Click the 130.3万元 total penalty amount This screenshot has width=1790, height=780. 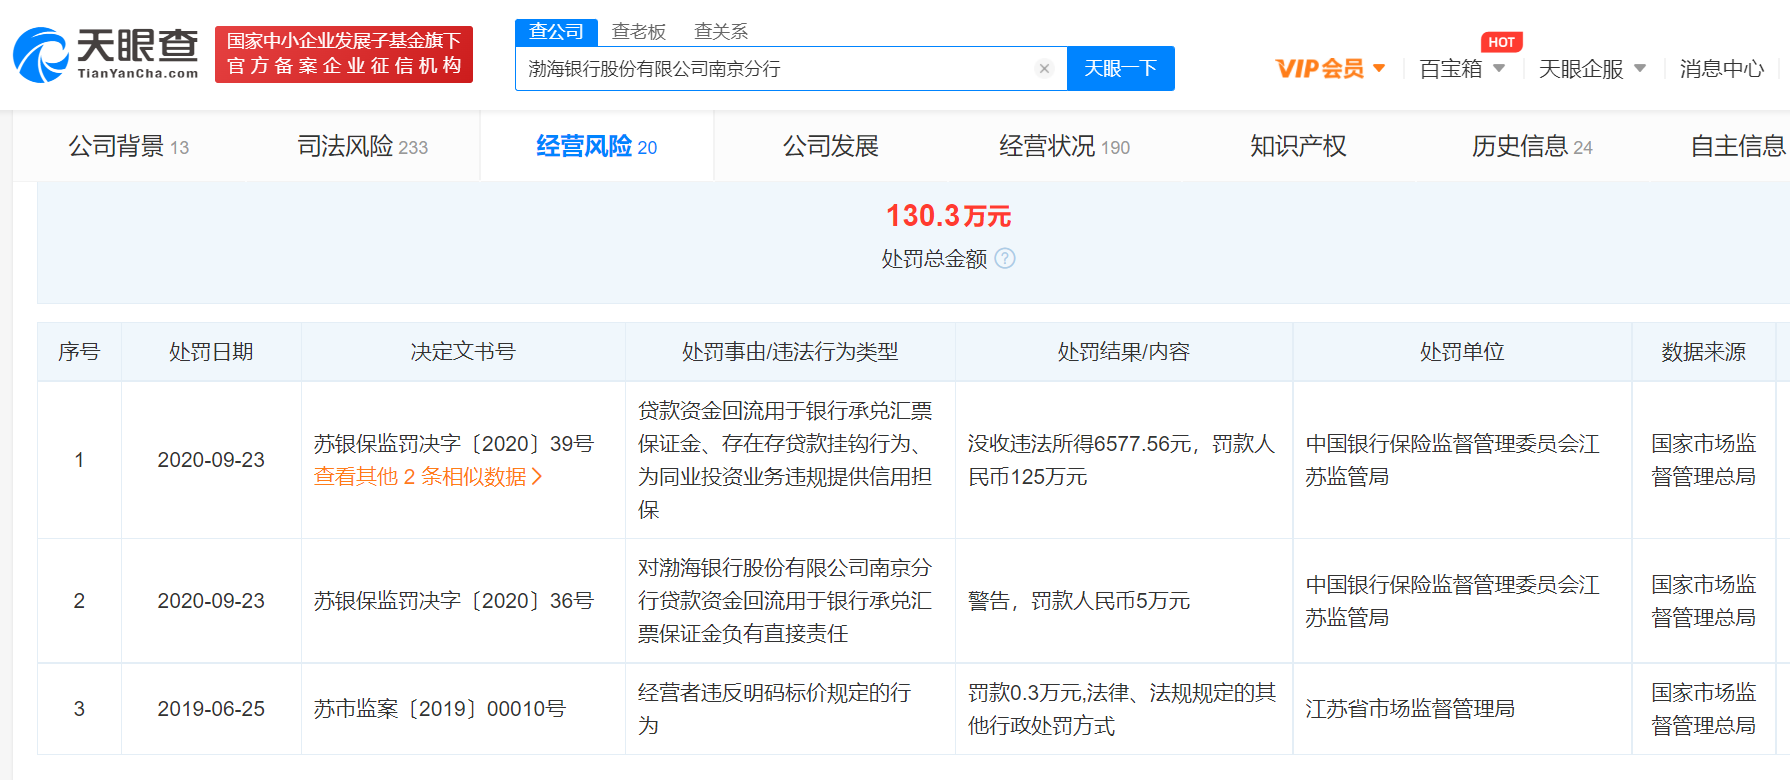tap(948, 216)
